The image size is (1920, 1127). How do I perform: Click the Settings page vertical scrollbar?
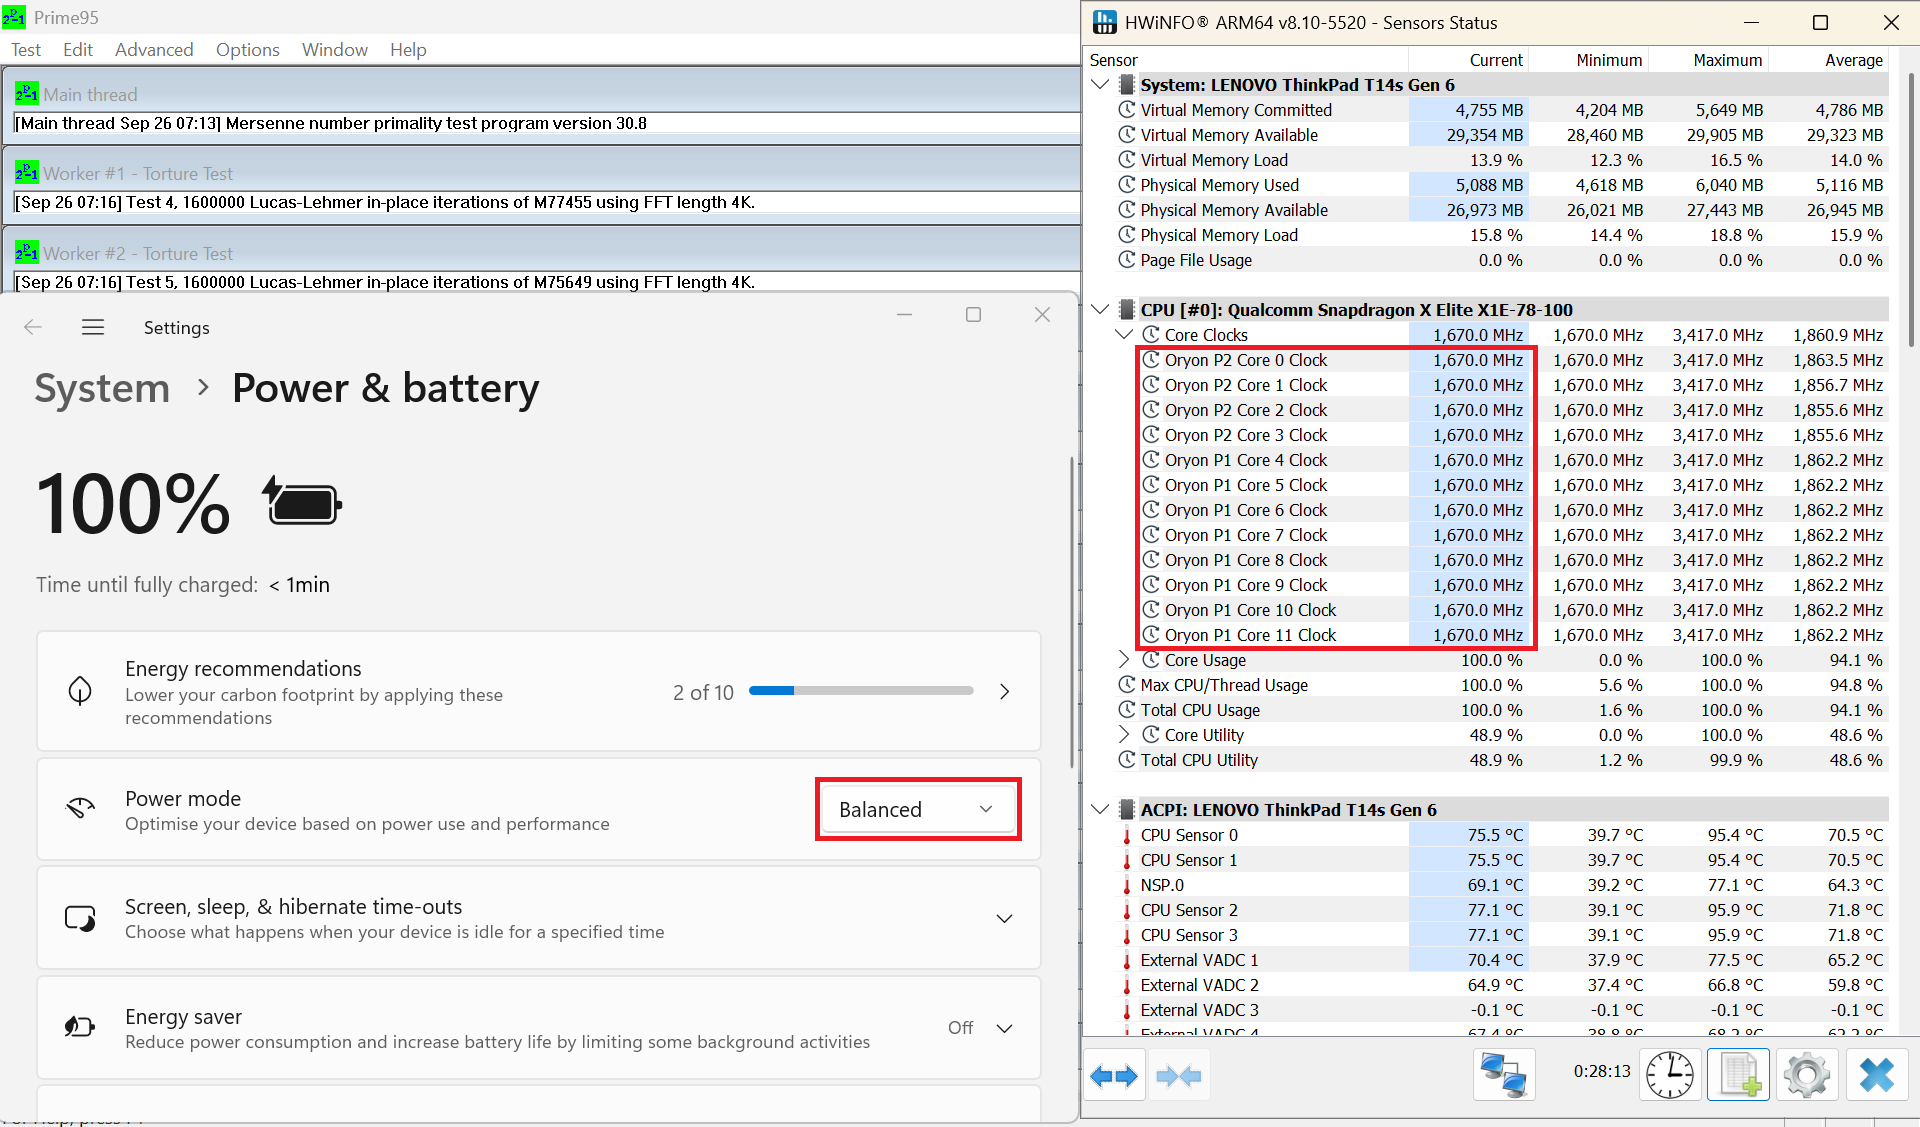click(1072, 612)
